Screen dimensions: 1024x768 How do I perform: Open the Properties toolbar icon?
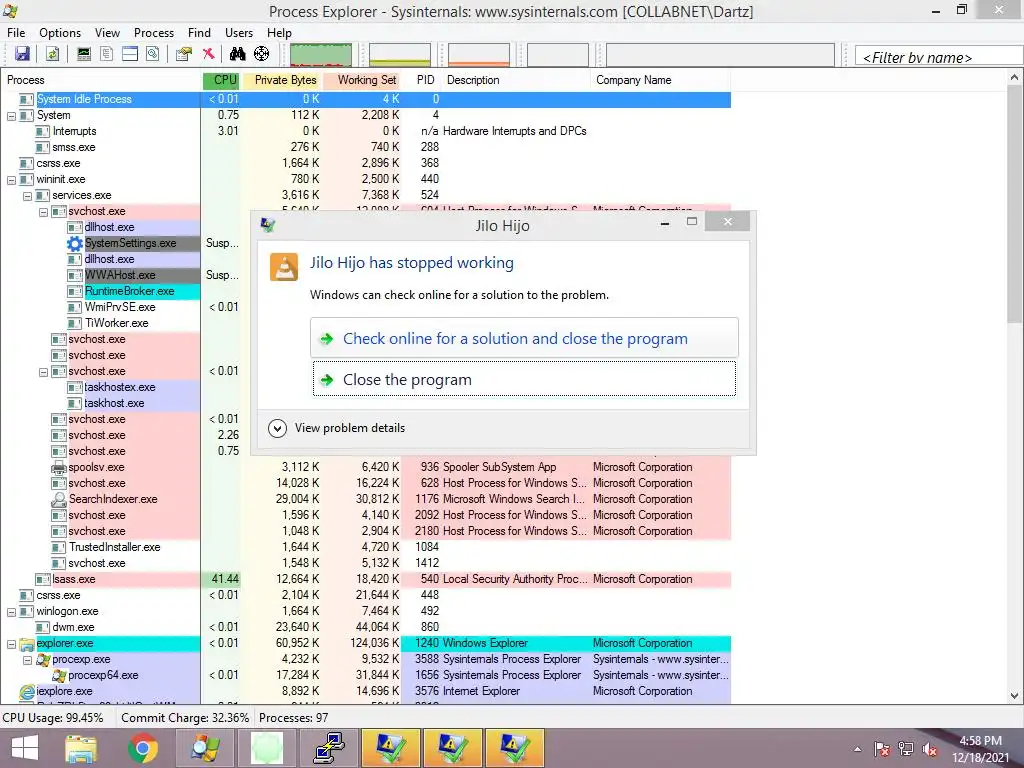(x=184, y=54)
